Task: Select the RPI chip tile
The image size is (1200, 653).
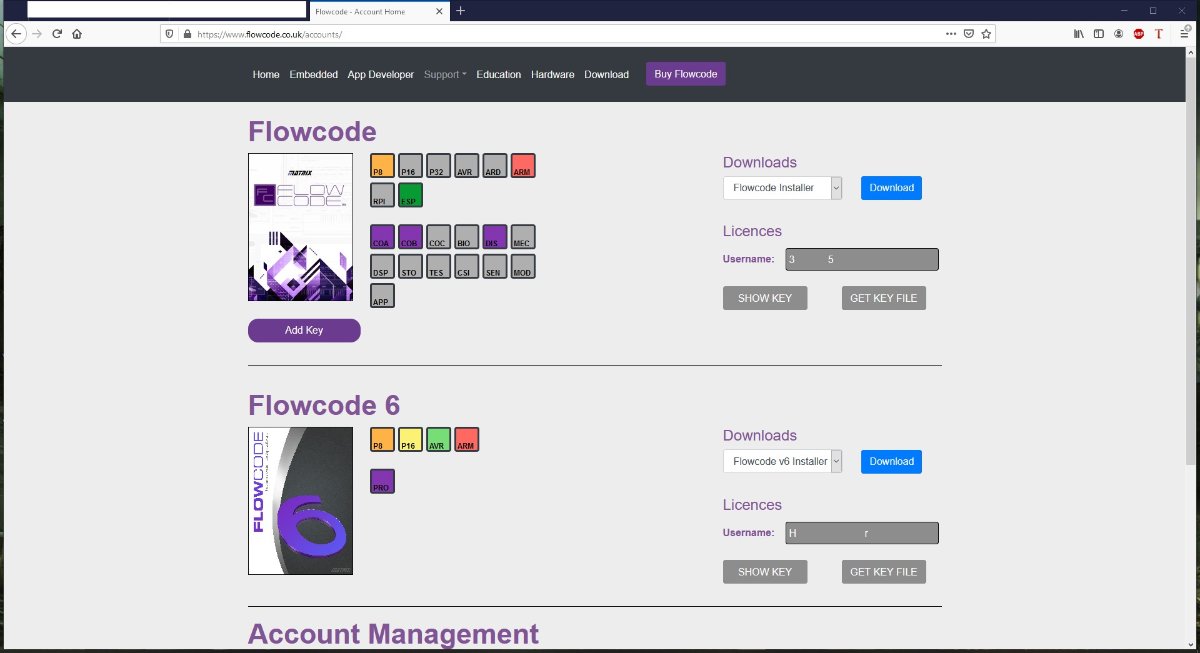Action: (383, 195)
